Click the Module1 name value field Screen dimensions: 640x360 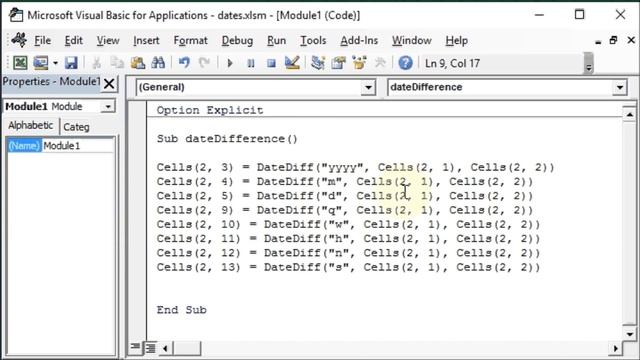(x=78, y=146)
